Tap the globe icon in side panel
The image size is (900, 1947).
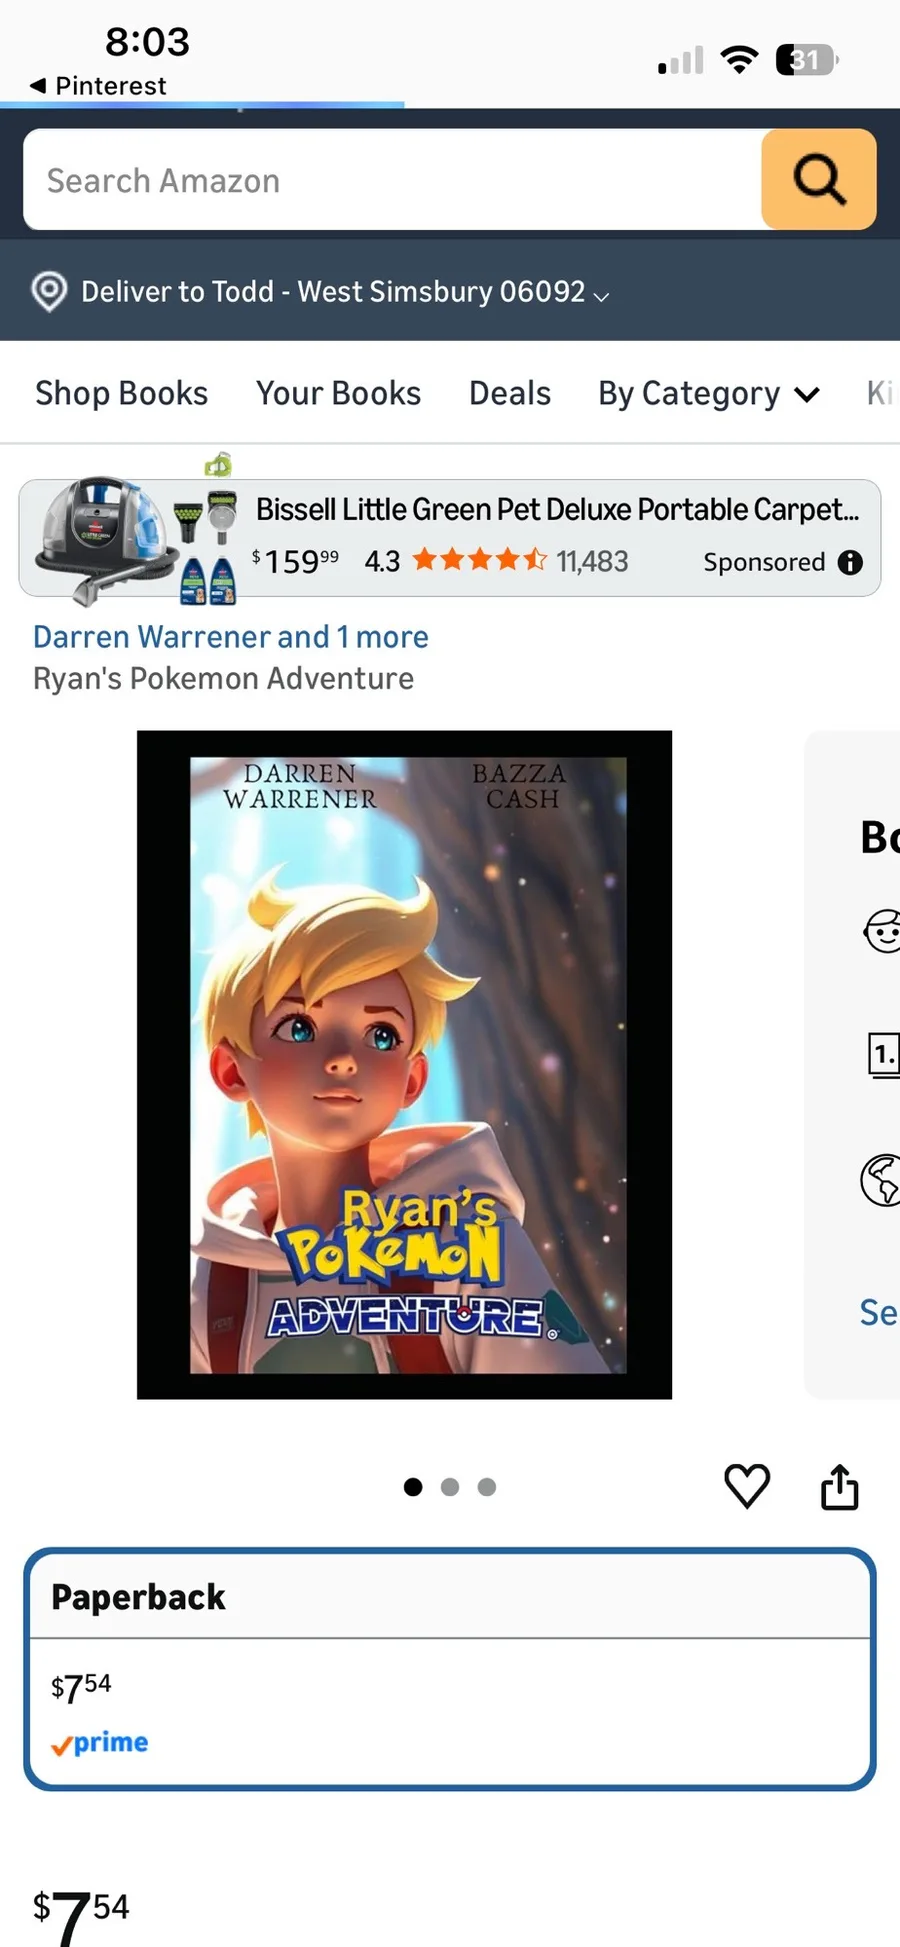coord(881,1180)
